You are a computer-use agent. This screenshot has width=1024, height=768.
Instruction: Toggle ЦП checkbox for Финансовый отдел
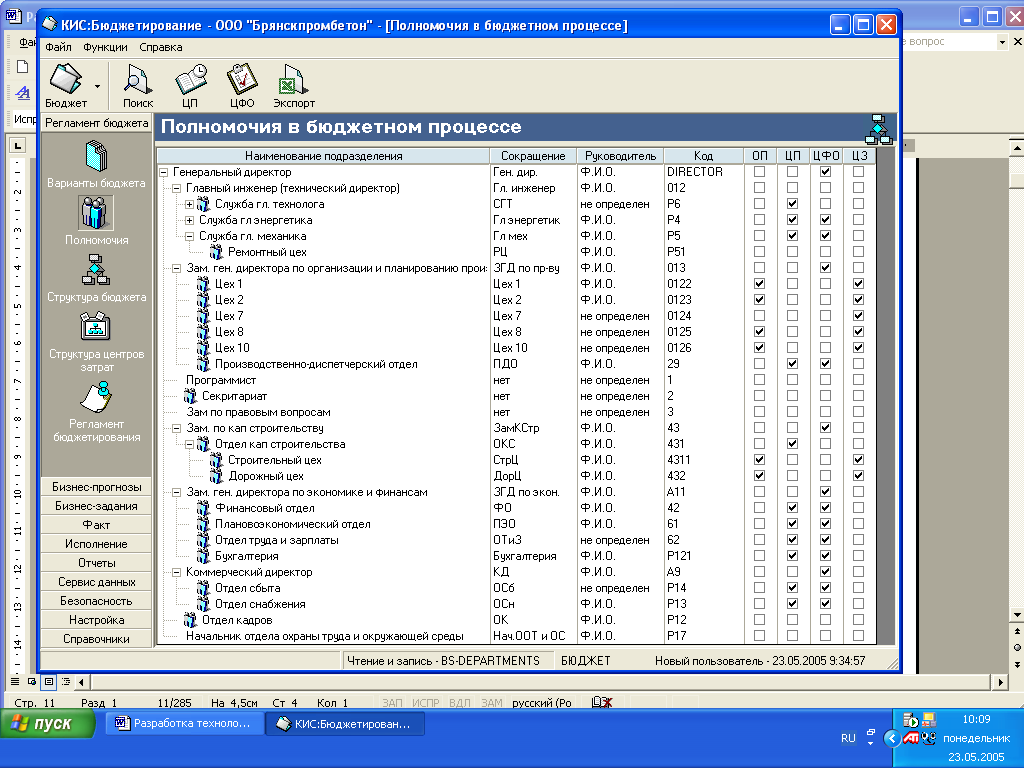(792, 508)
